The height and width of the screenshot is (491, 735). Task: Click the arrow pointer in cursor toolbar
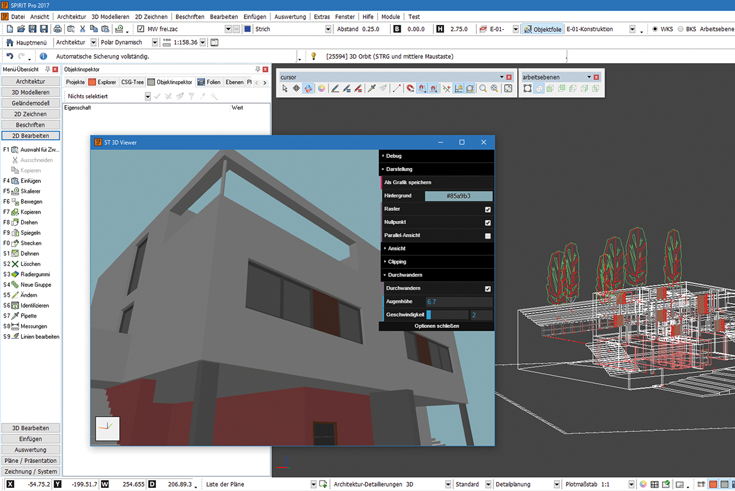pos(285,89)
